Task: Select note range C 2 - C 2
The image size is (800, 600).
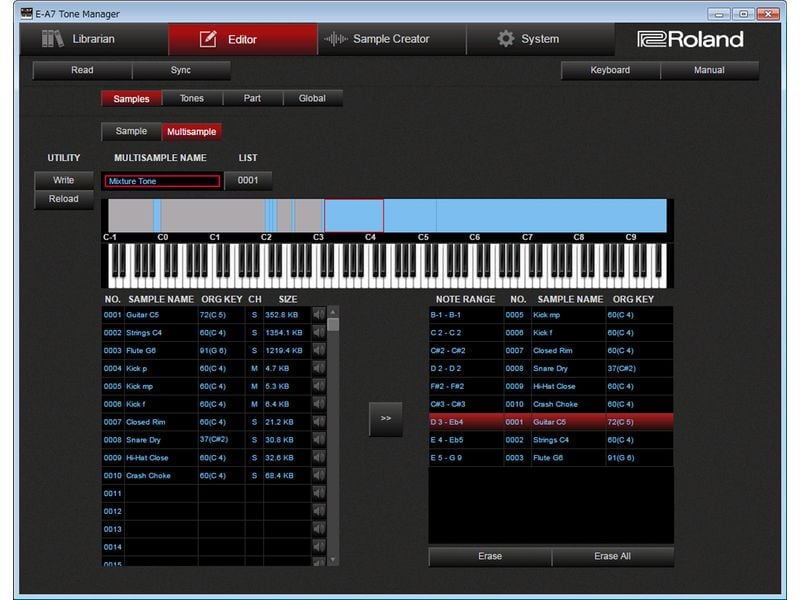Action: point(551,333)
